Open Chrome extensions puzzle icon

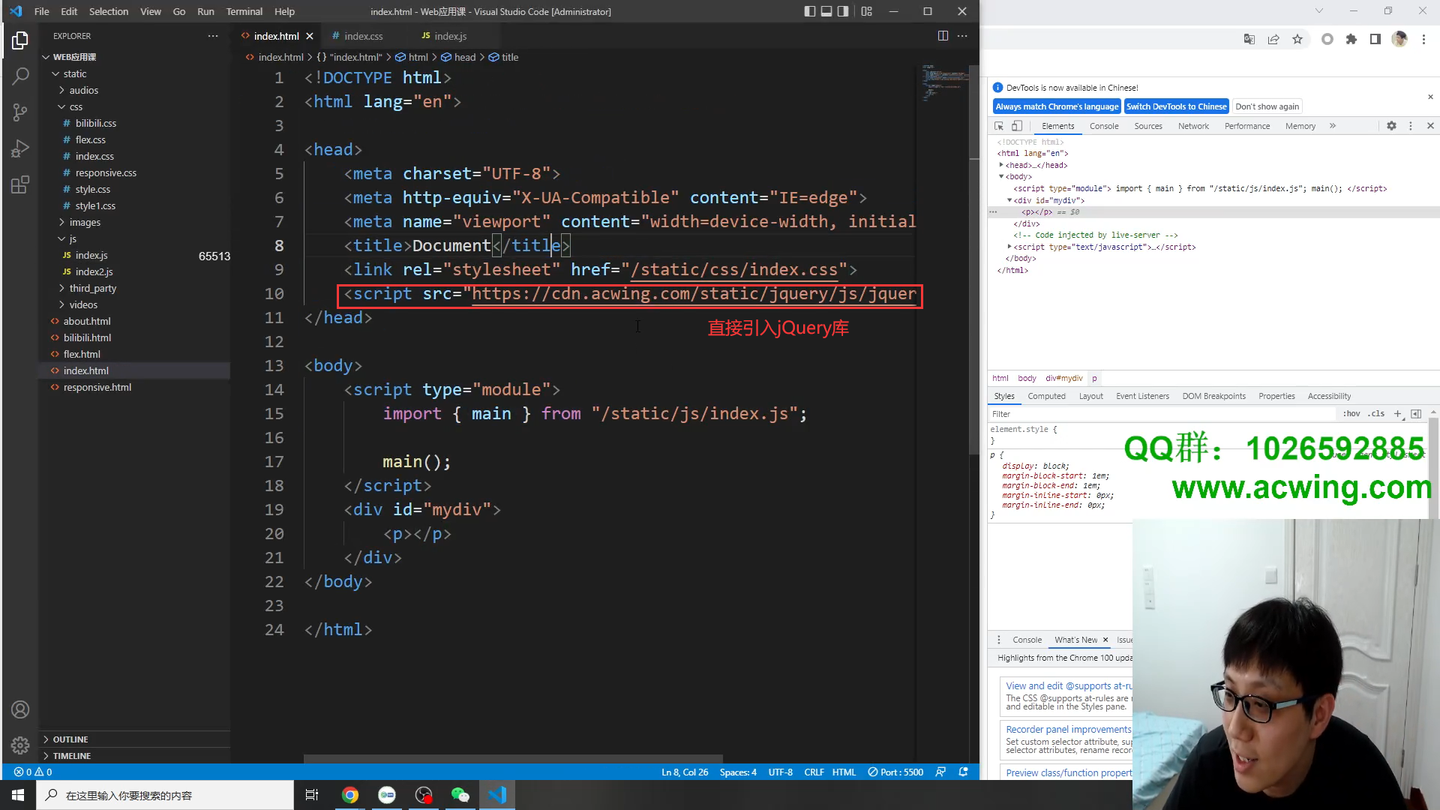(1351, 39)
